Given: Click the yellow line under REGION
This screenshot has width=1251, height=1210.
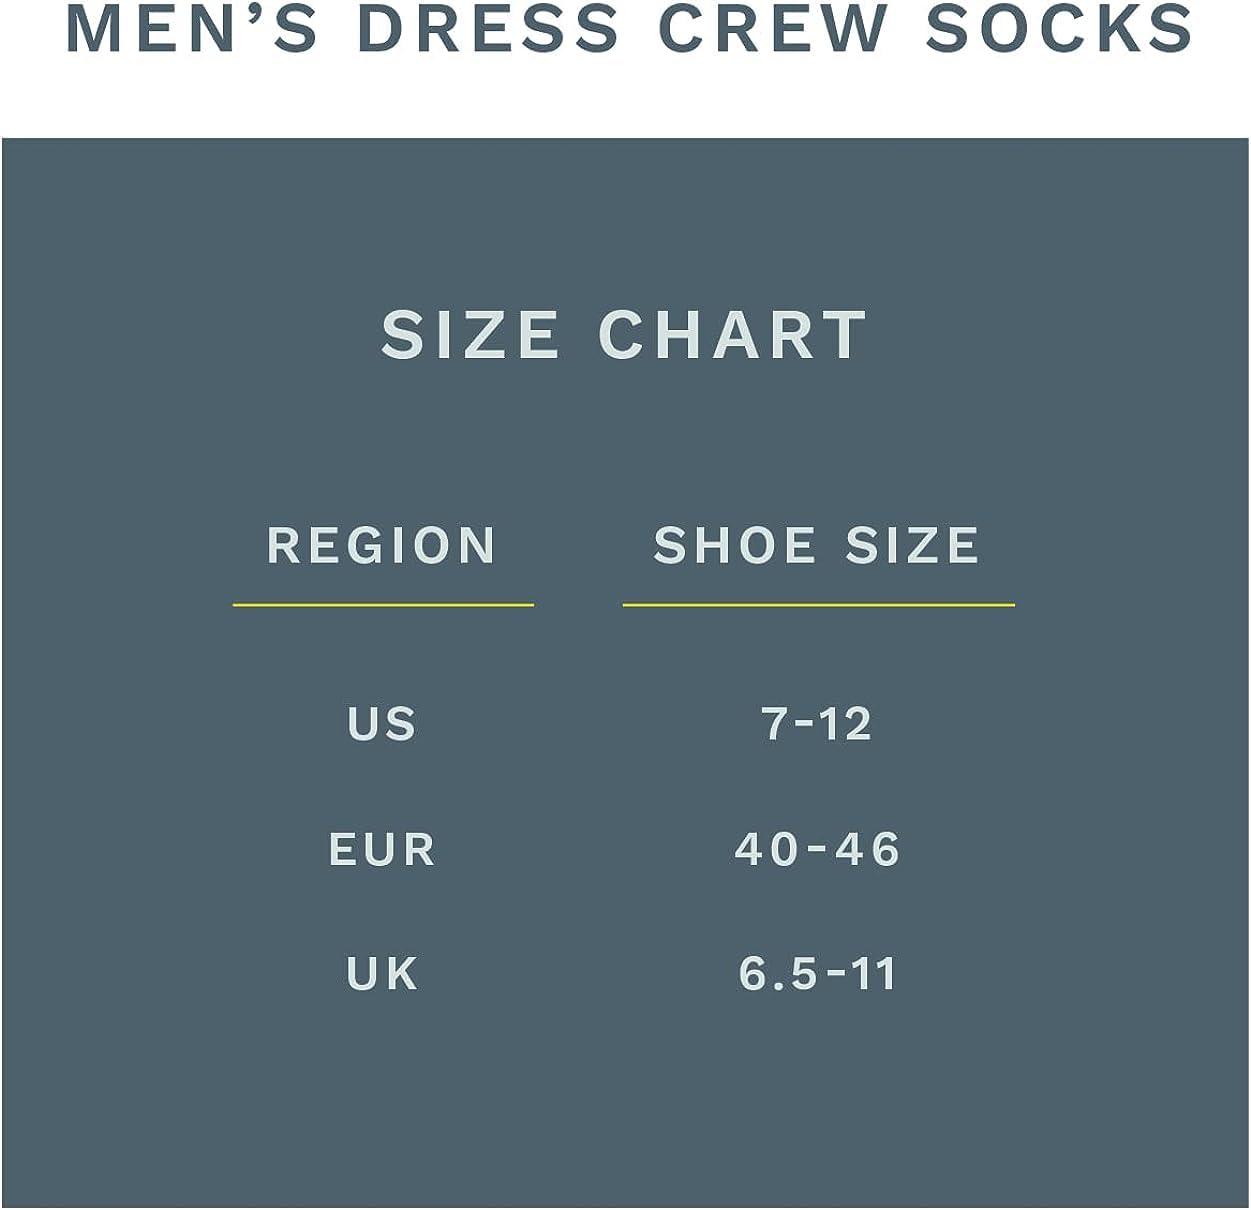Looking at the screenshot, I should click(383, 605).
